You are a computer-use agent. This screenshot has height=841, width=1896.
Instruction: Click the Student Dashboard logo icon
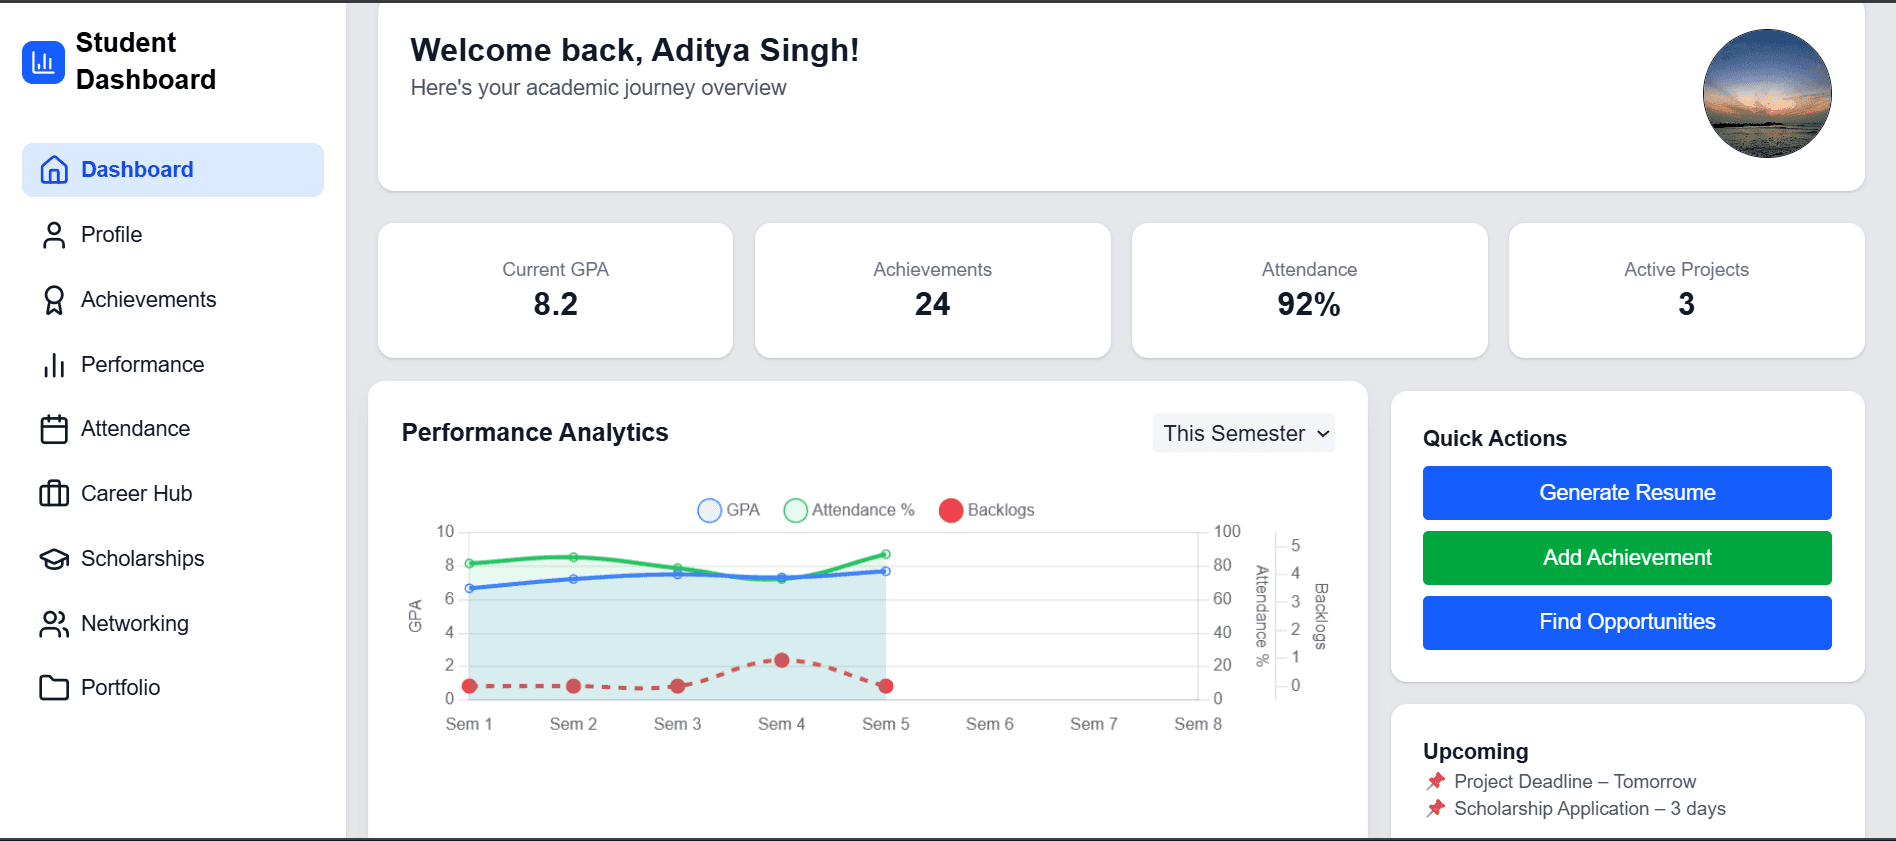43,62
